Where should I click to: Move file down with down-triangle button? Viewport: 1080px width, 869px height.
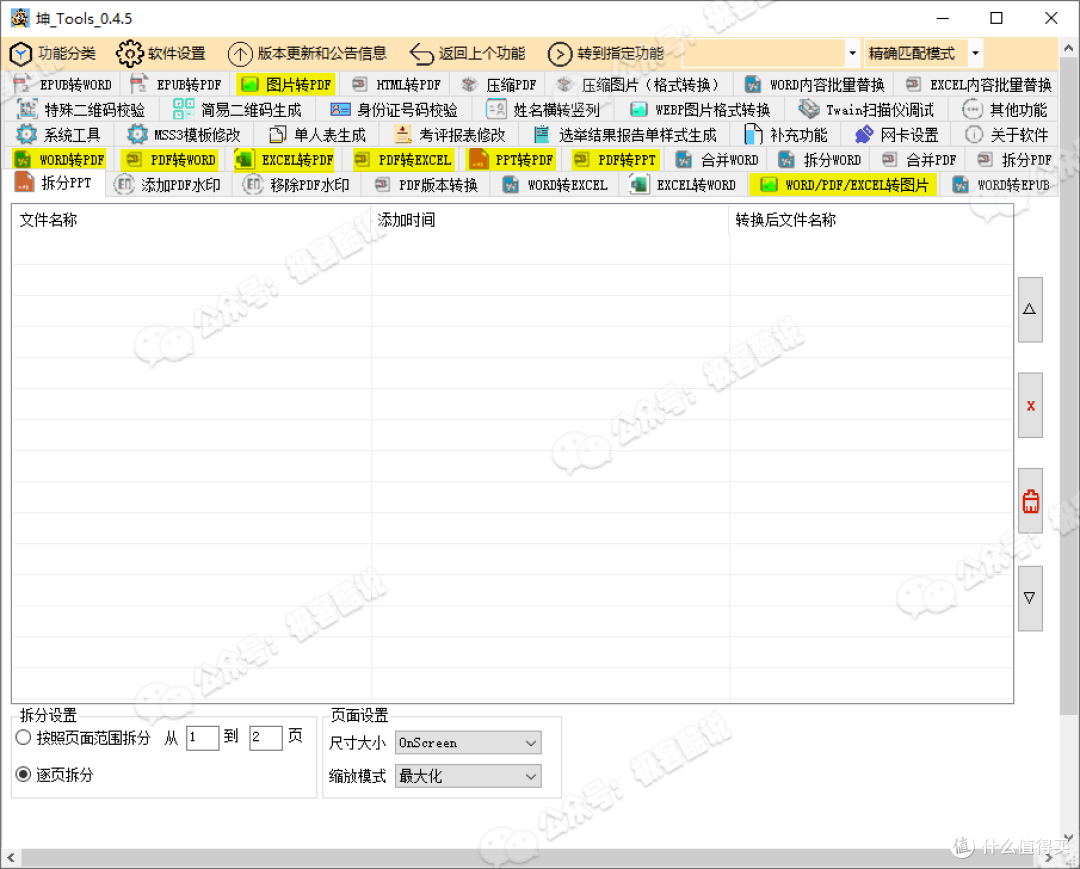[1030, 598]
